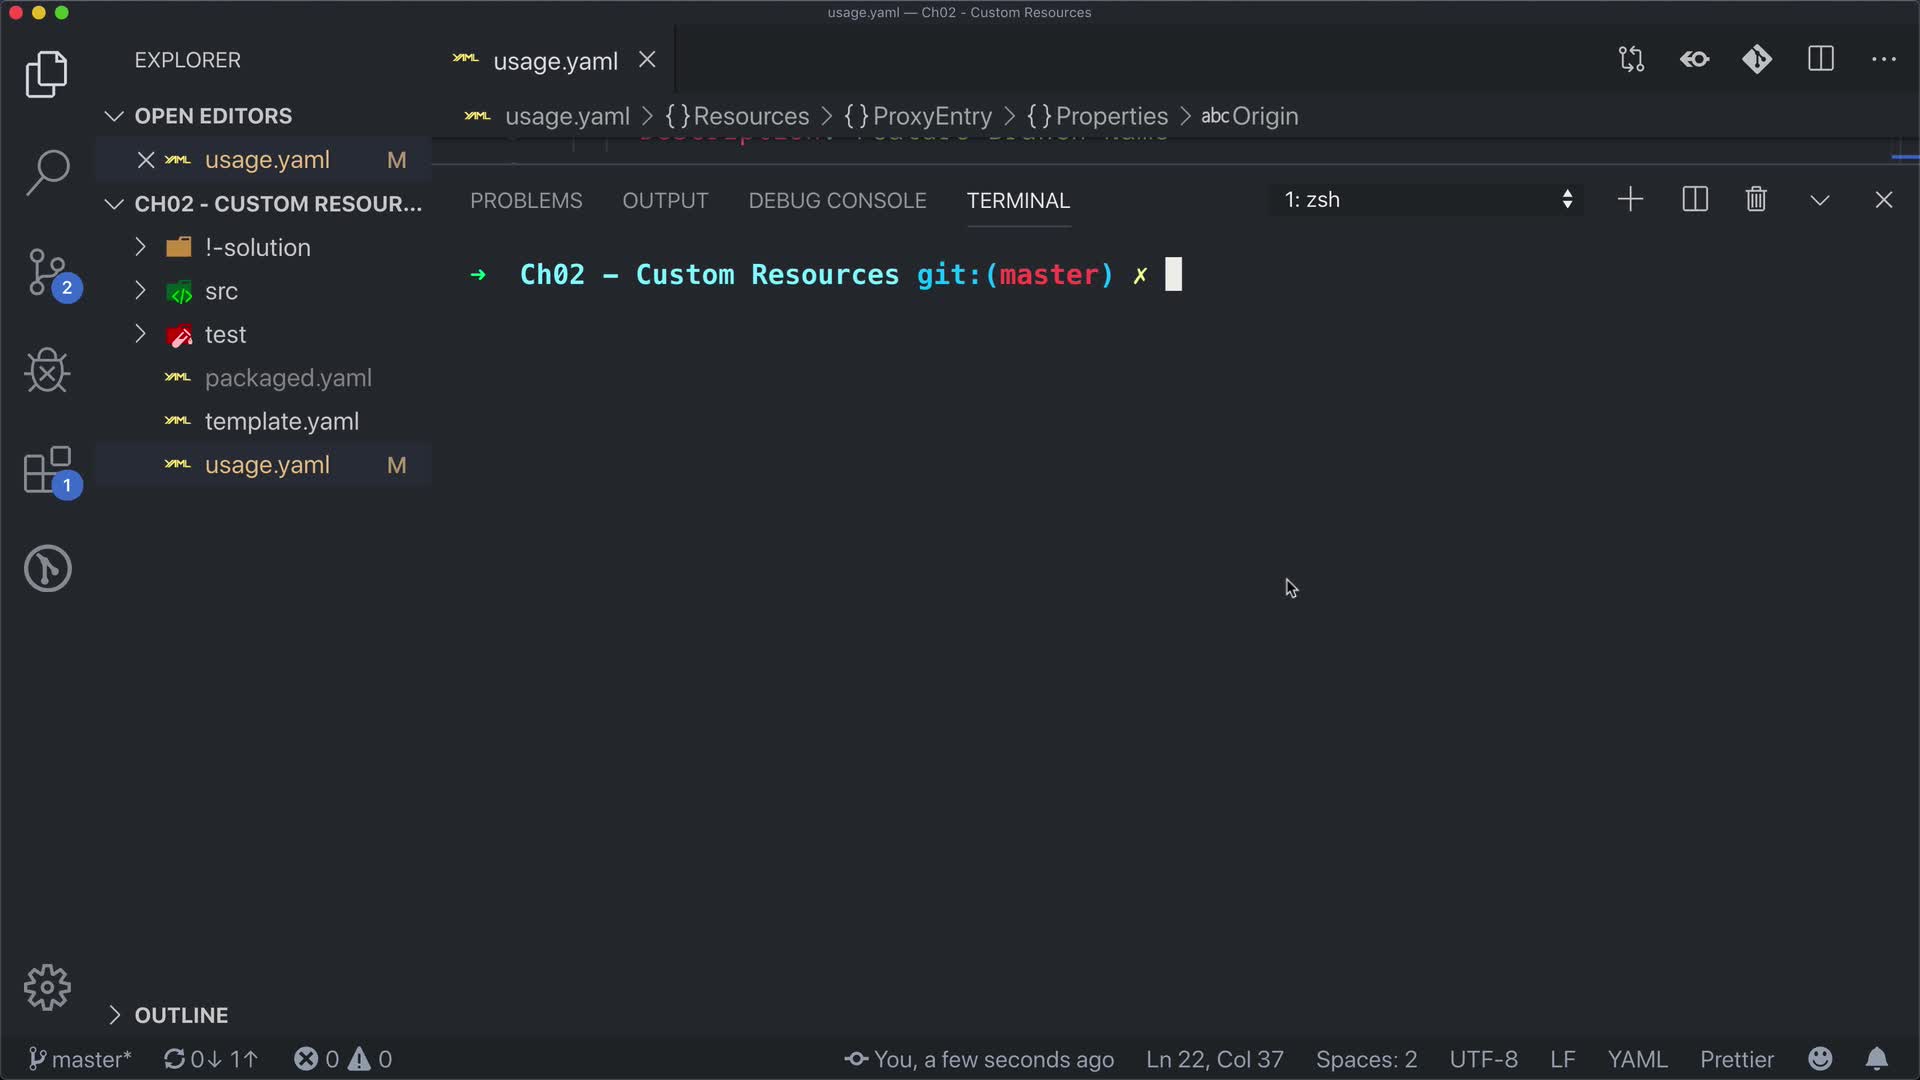This screenshot has width=1920, height=1080.
Task: Open template.yaml in the explorer
Action: [x=281, y=422]
